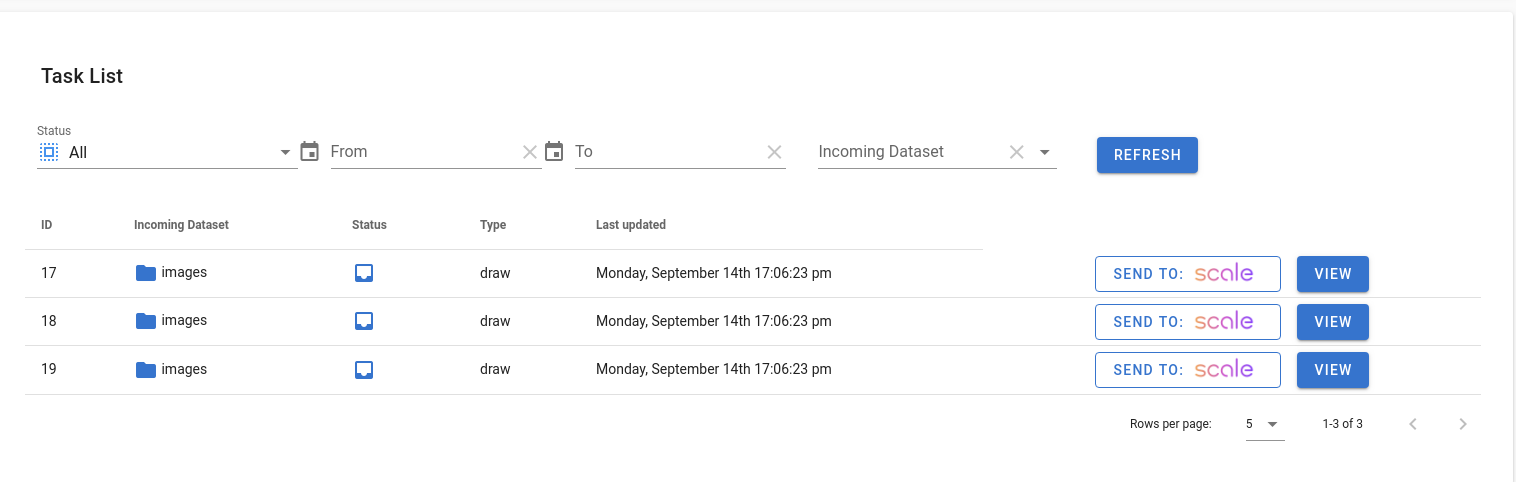1516x482 pixels.
Task: View task 19
Action: (x=1333, y=370)
